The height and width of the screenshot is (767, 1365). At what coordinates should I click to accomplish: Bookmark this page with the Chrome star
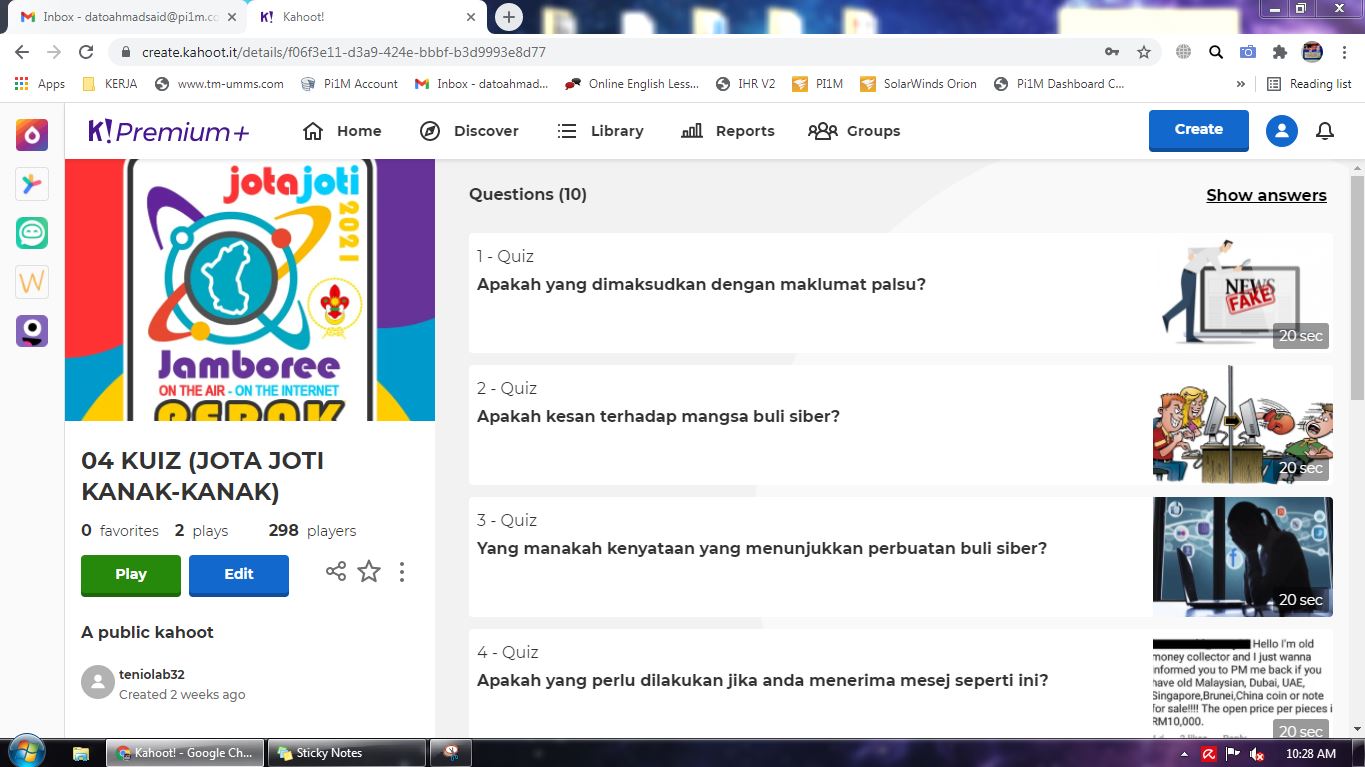pyautogui.click(x=1144, y=52)
